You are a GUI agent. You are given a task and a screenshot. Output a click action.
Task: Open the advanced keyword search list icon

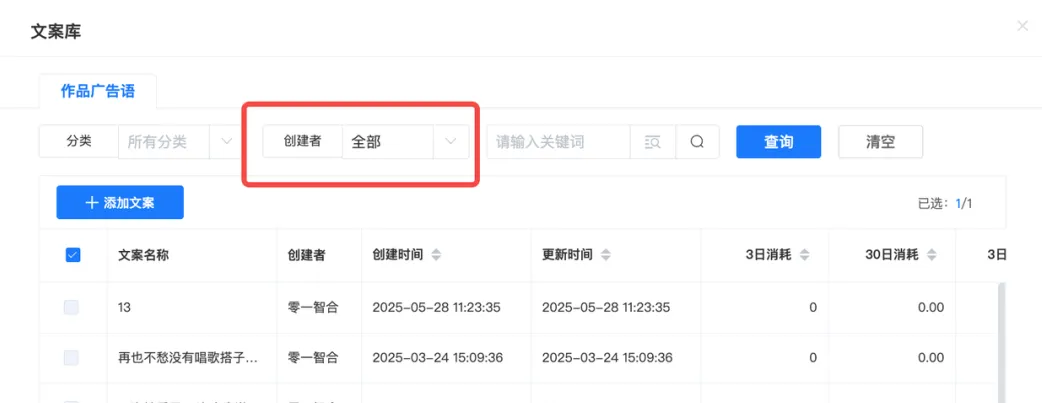(653, 142)
